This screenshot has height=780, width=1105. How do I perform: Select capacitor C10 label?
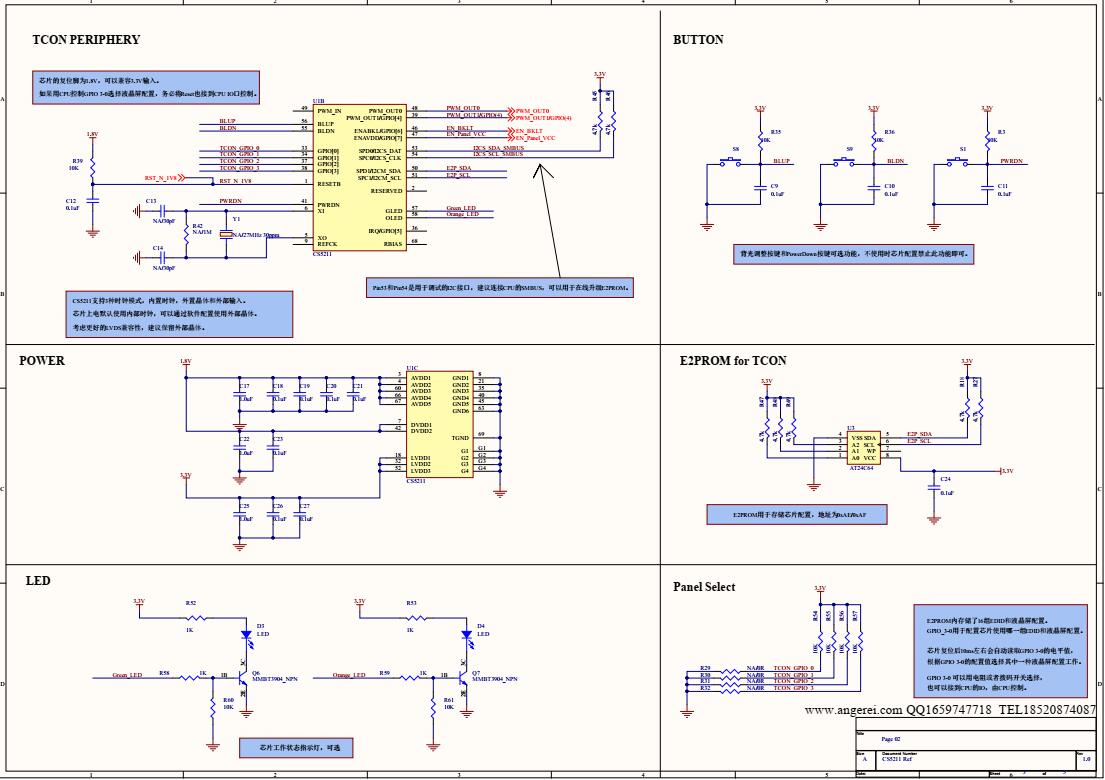889,186
